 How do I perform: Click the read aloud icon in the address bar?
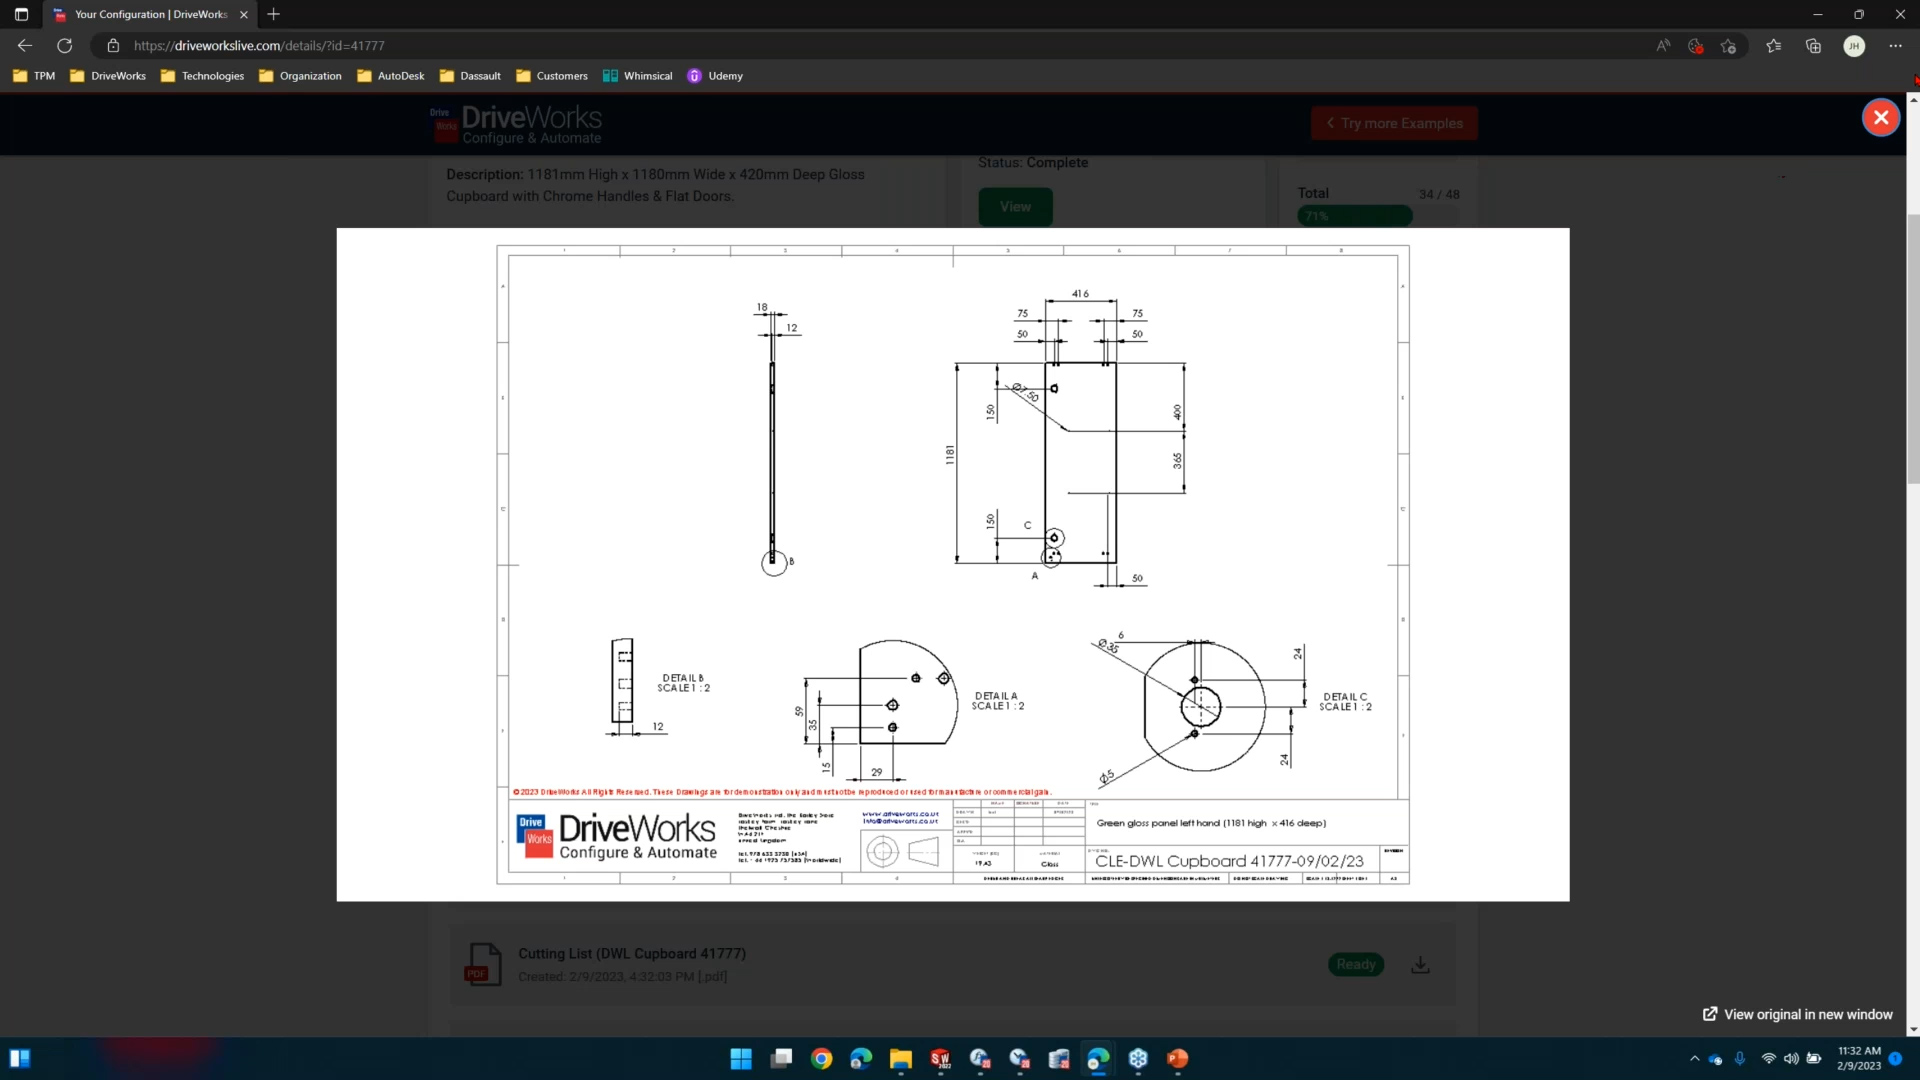click(1662, 45)
